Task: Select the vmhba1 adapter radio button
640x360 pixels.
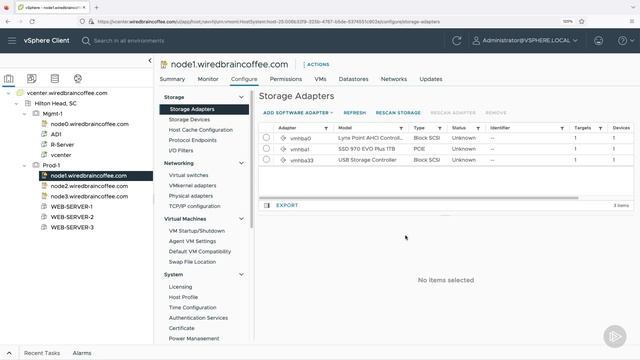Action: [266, 149]
